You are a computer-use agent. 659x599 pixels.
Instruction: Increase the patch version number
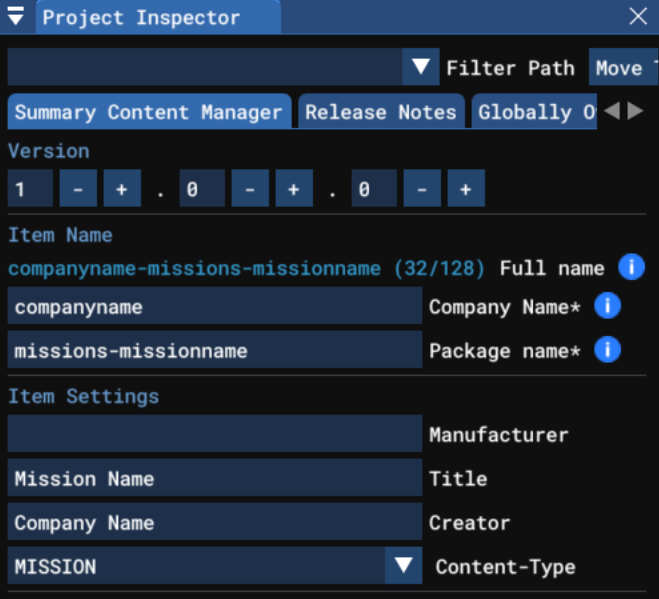pos(466,189)
